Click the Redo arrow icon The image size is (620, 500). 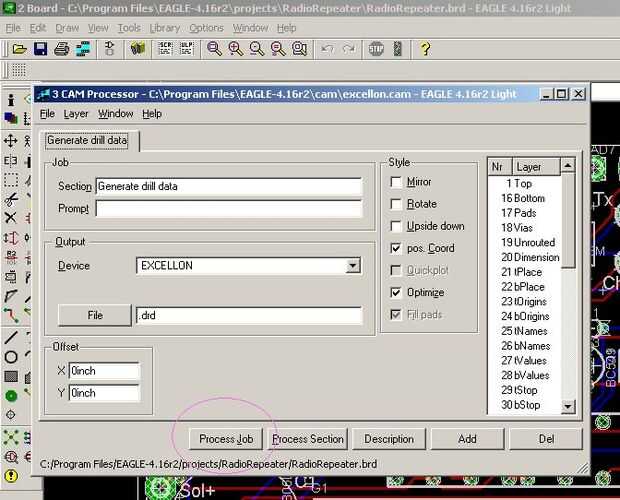348,49
